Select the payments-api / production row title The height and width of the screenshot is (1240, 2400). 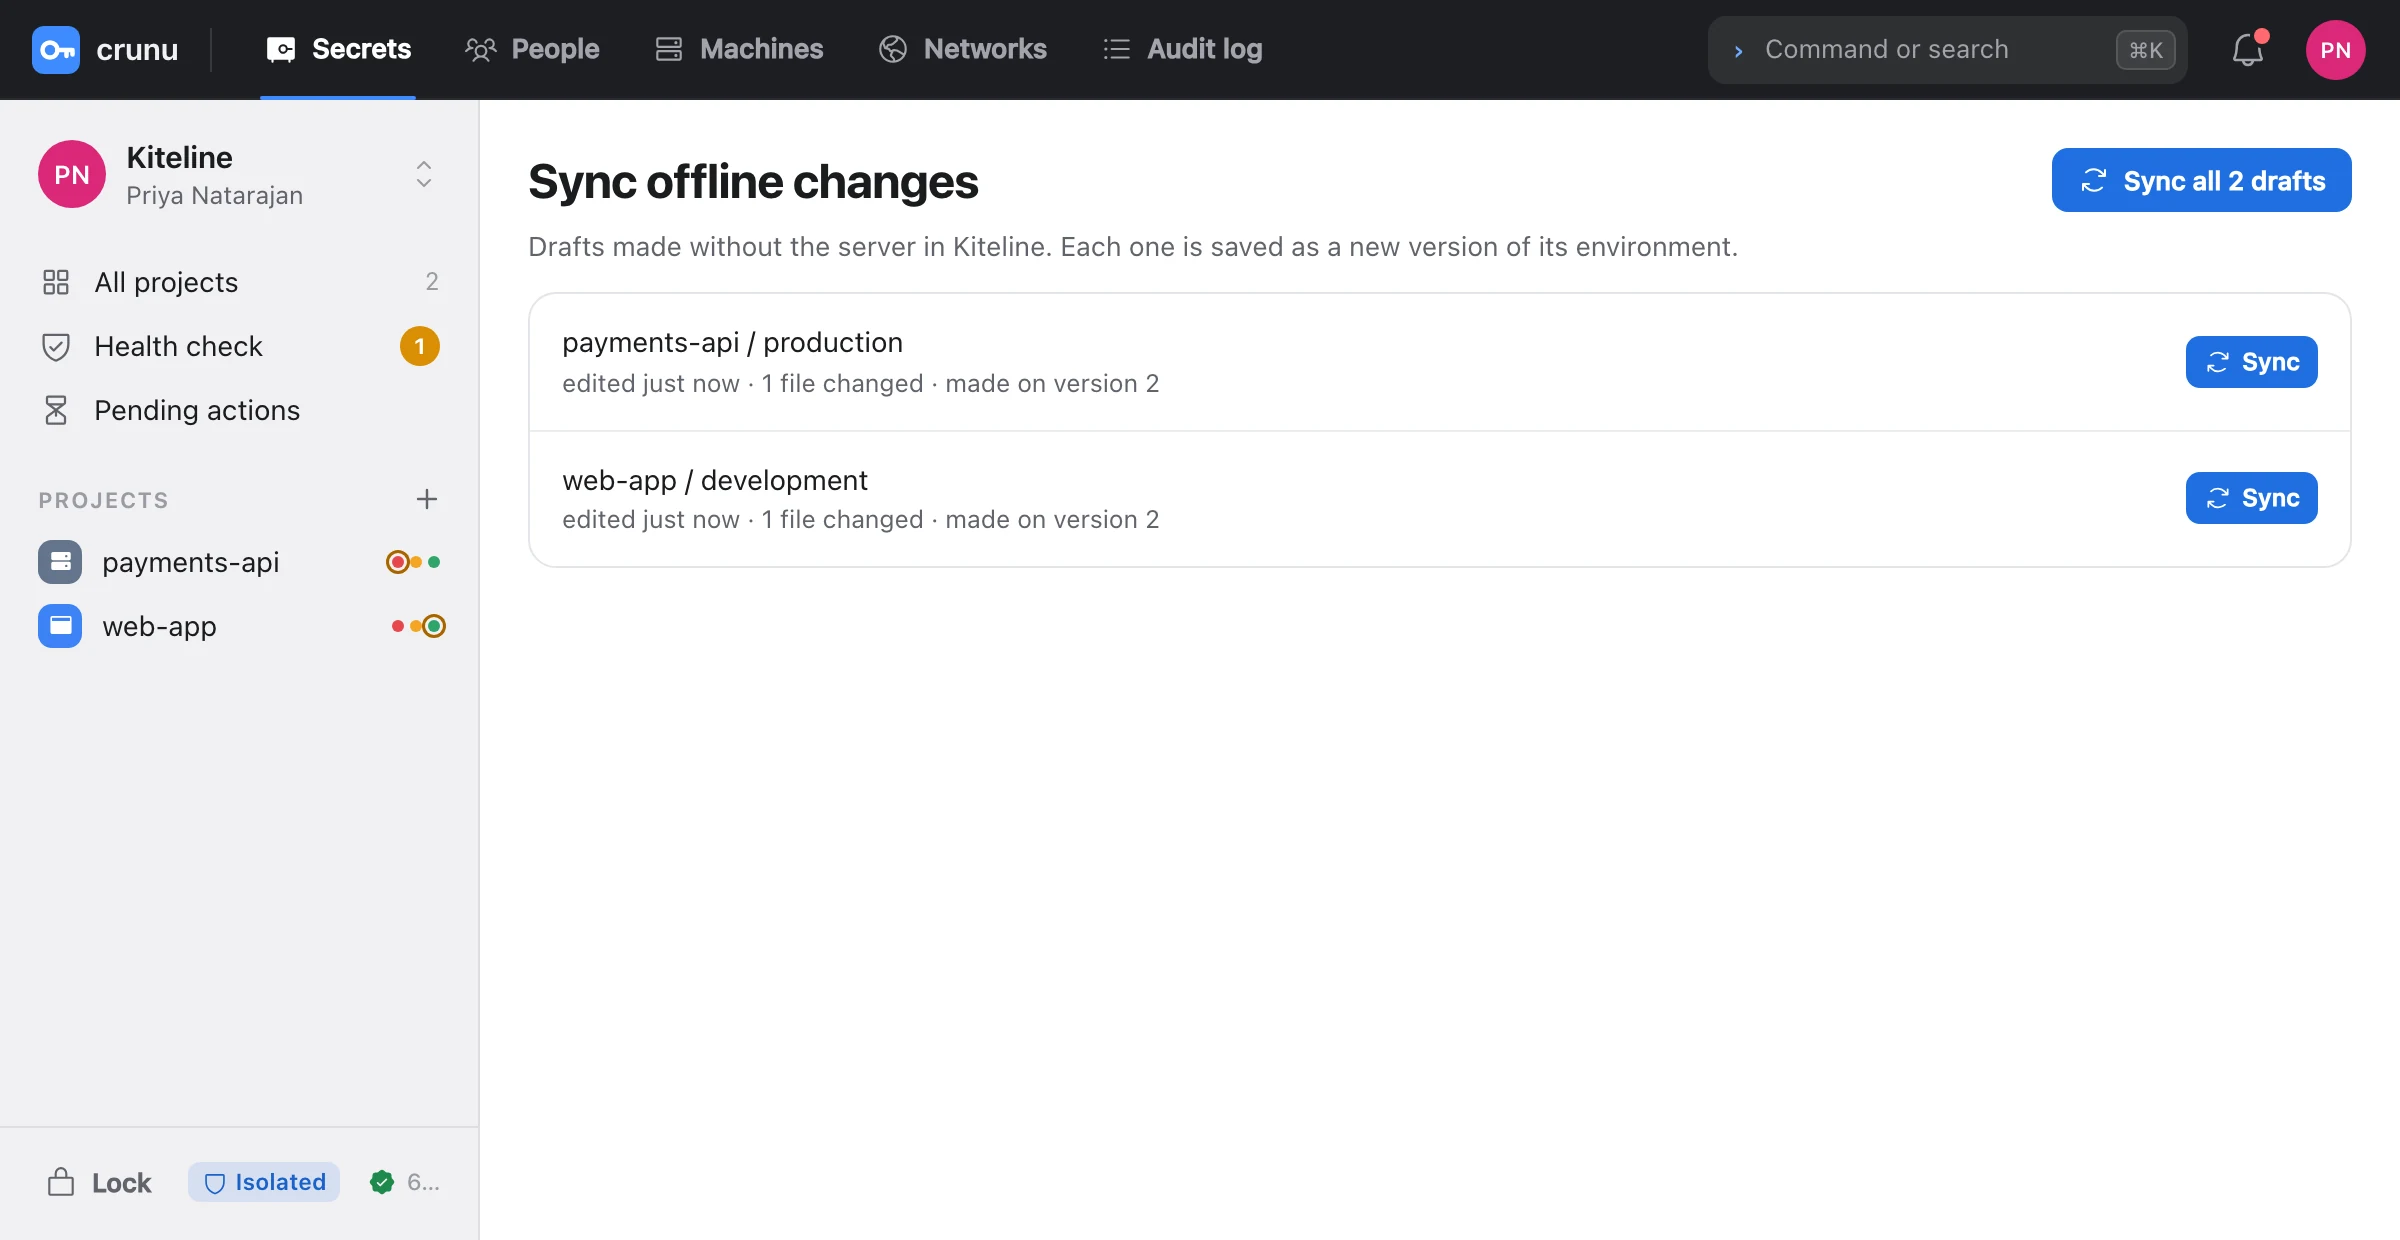click(x=732, y=343)
